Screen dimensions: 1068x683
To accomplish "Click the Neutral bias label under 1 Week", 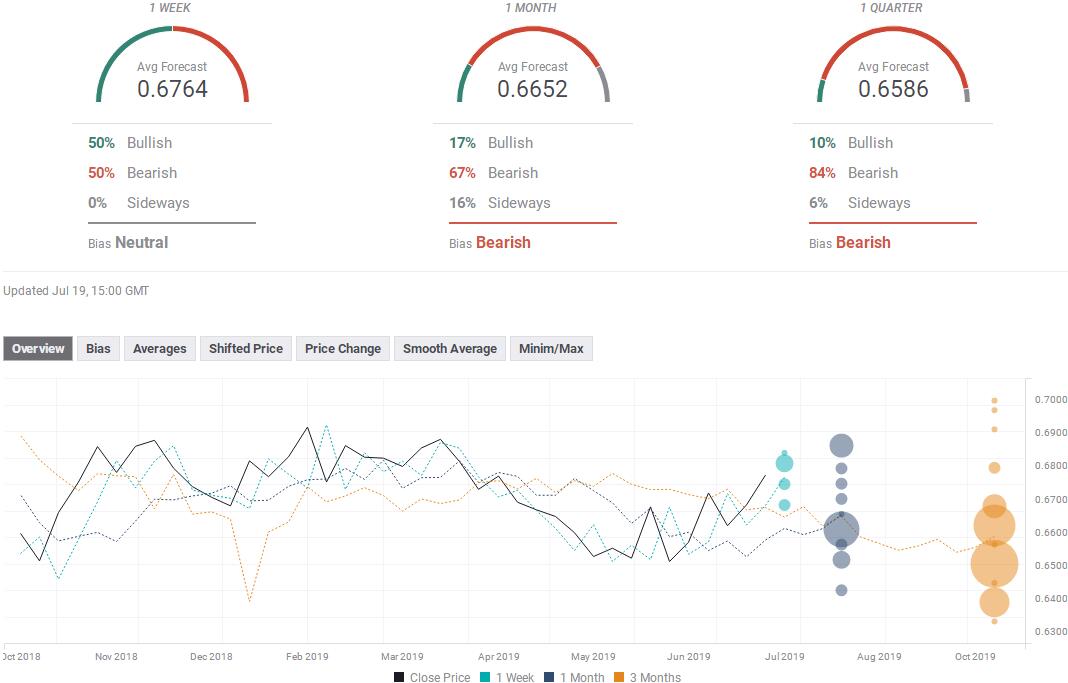I will [x=141, y=243].
